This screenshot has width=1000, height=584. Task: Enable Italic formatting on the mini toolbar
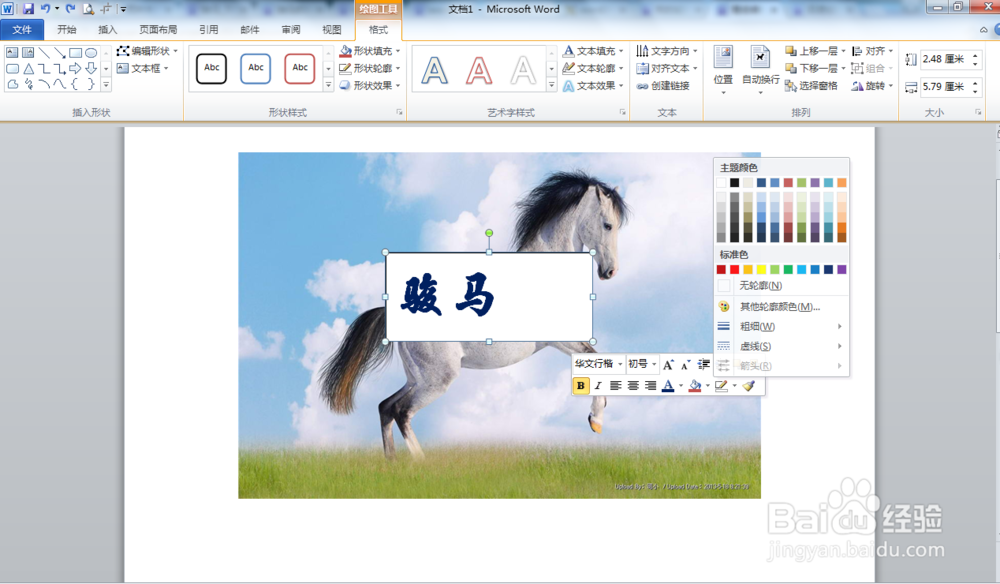pyautogui.click(x=597, y=386)
